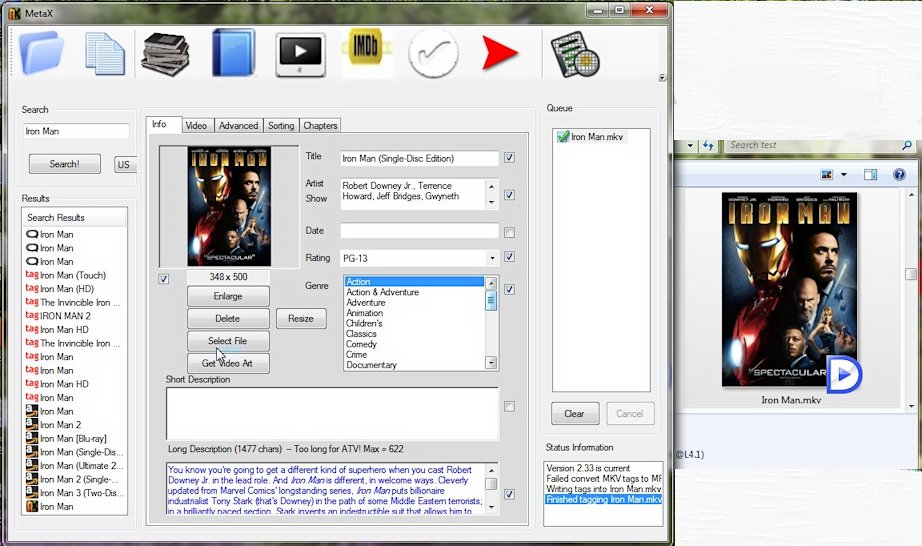The image size is (922, 546).
Task: Click the Resize button
Action: 301,319
